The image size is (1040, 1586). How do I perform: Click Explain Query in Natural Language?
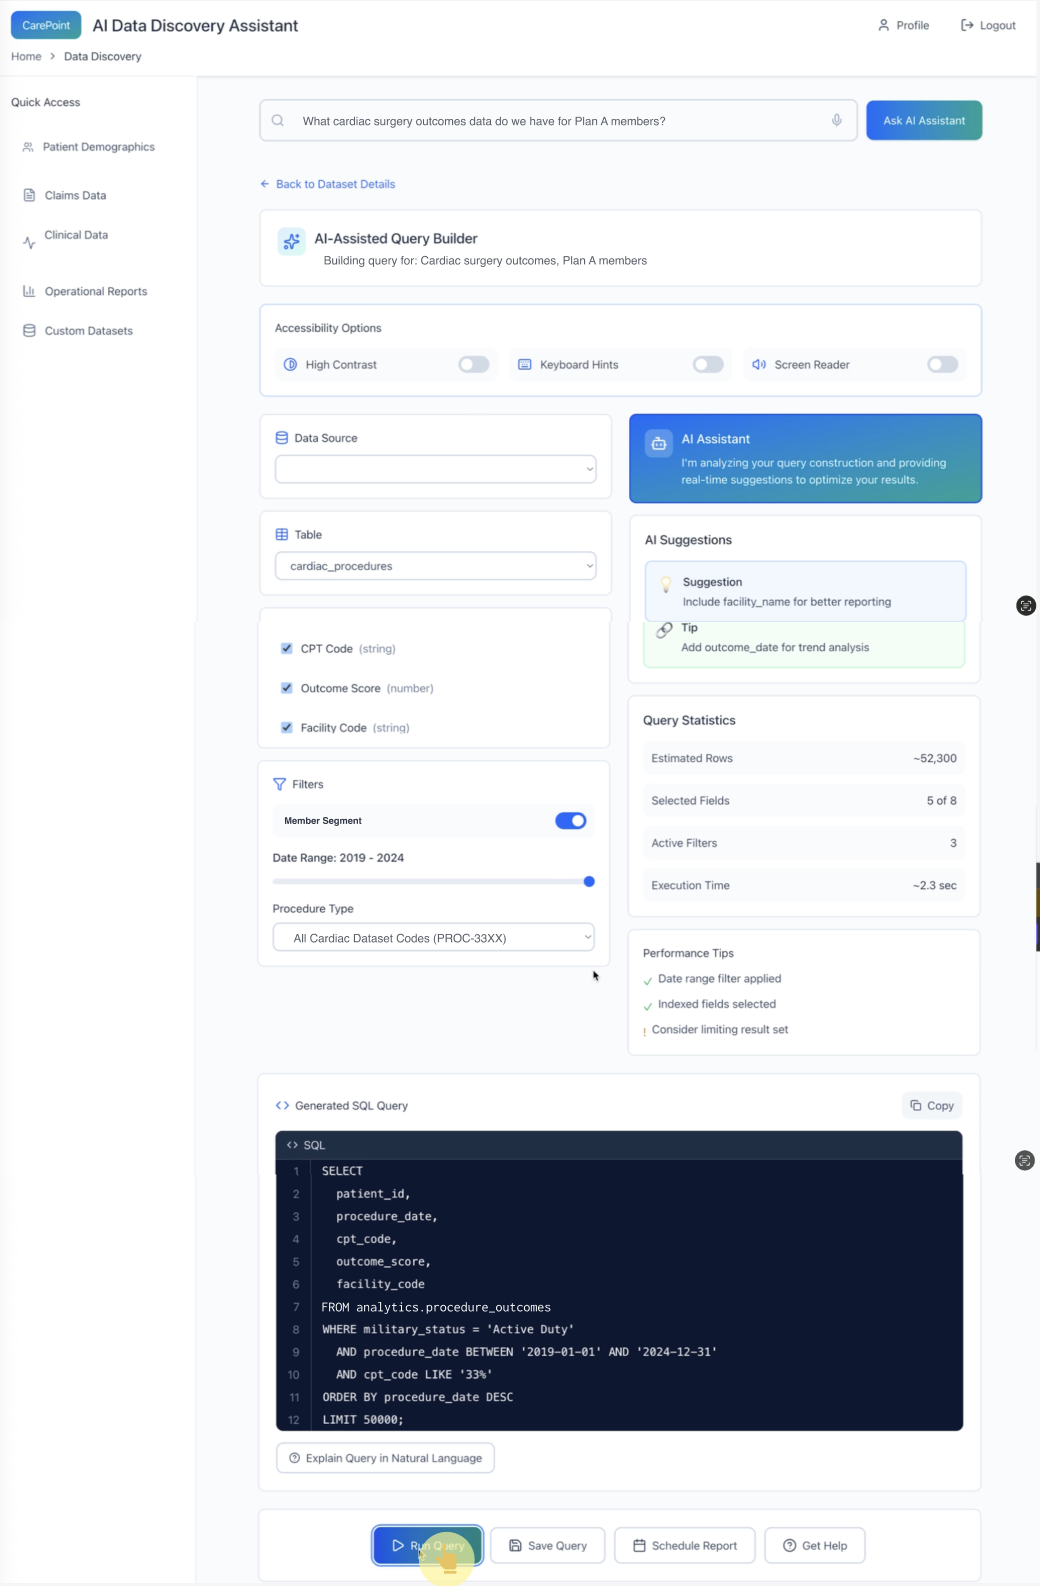pos(385,1458)
